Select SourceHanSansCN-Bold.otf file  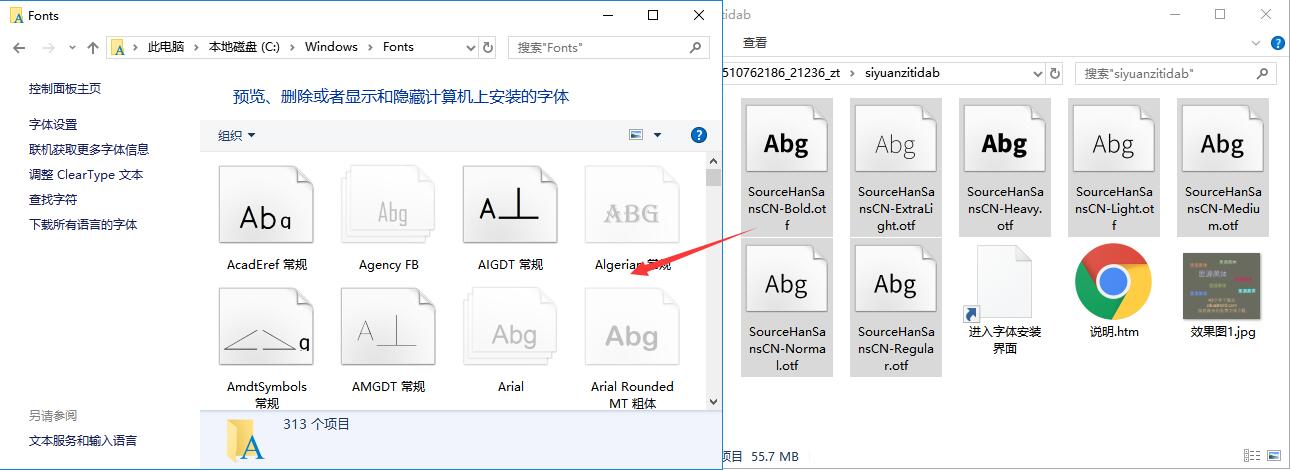[785, 145]
